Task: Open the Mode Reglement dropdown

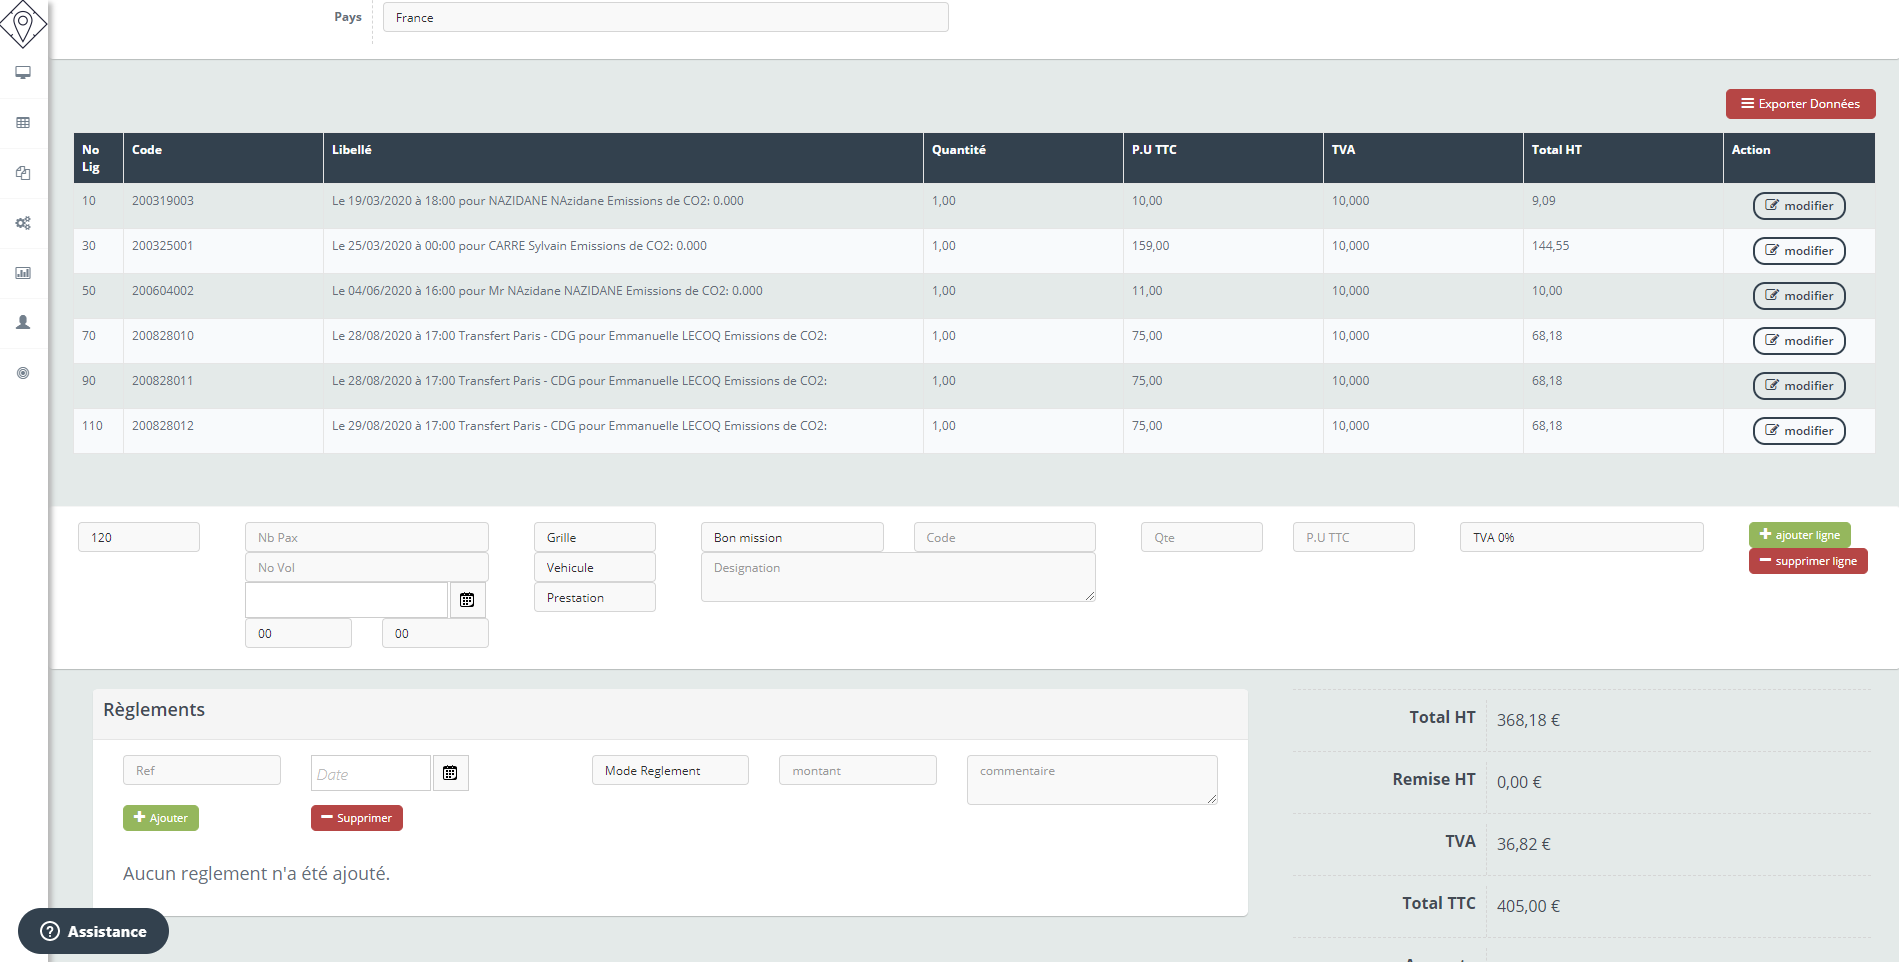Action: (669, 770)
